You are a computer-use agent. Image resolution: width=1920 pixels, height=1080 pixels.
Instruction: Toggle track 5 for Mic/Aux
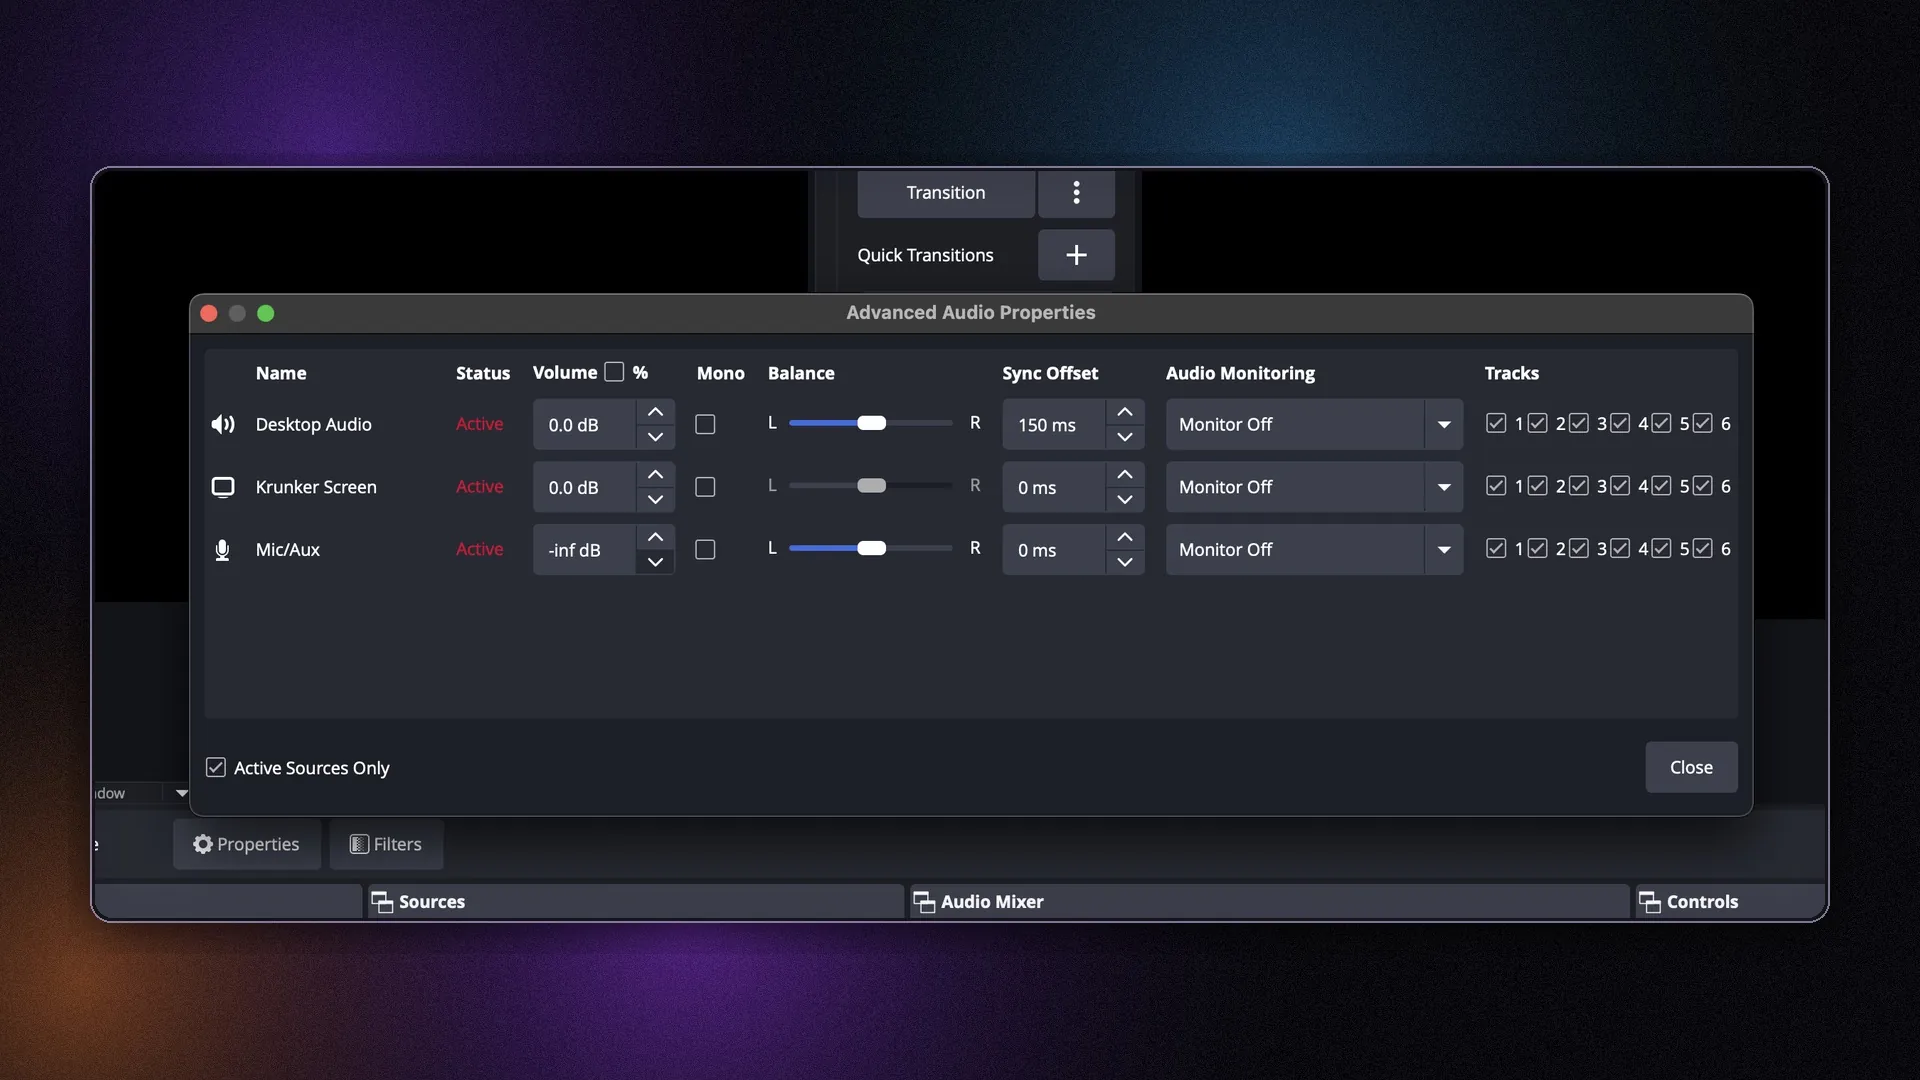(1661, 548)
